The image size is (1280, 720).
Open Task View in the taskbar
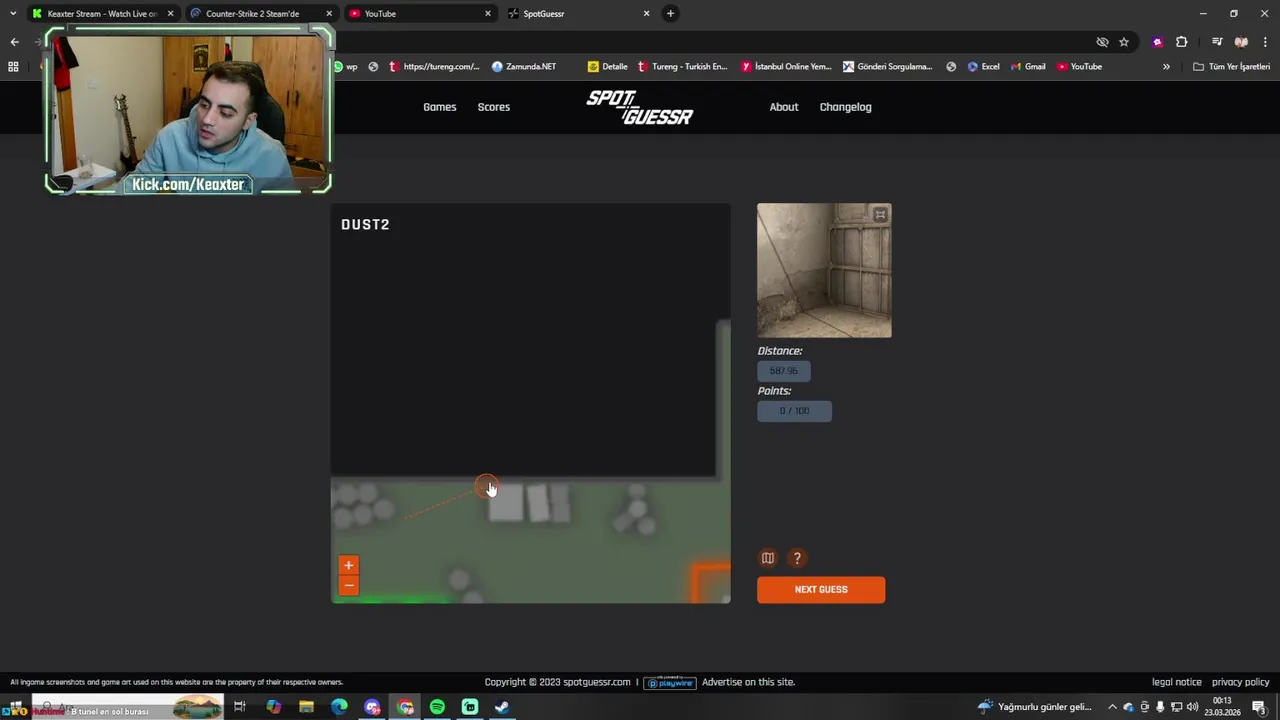240,707
